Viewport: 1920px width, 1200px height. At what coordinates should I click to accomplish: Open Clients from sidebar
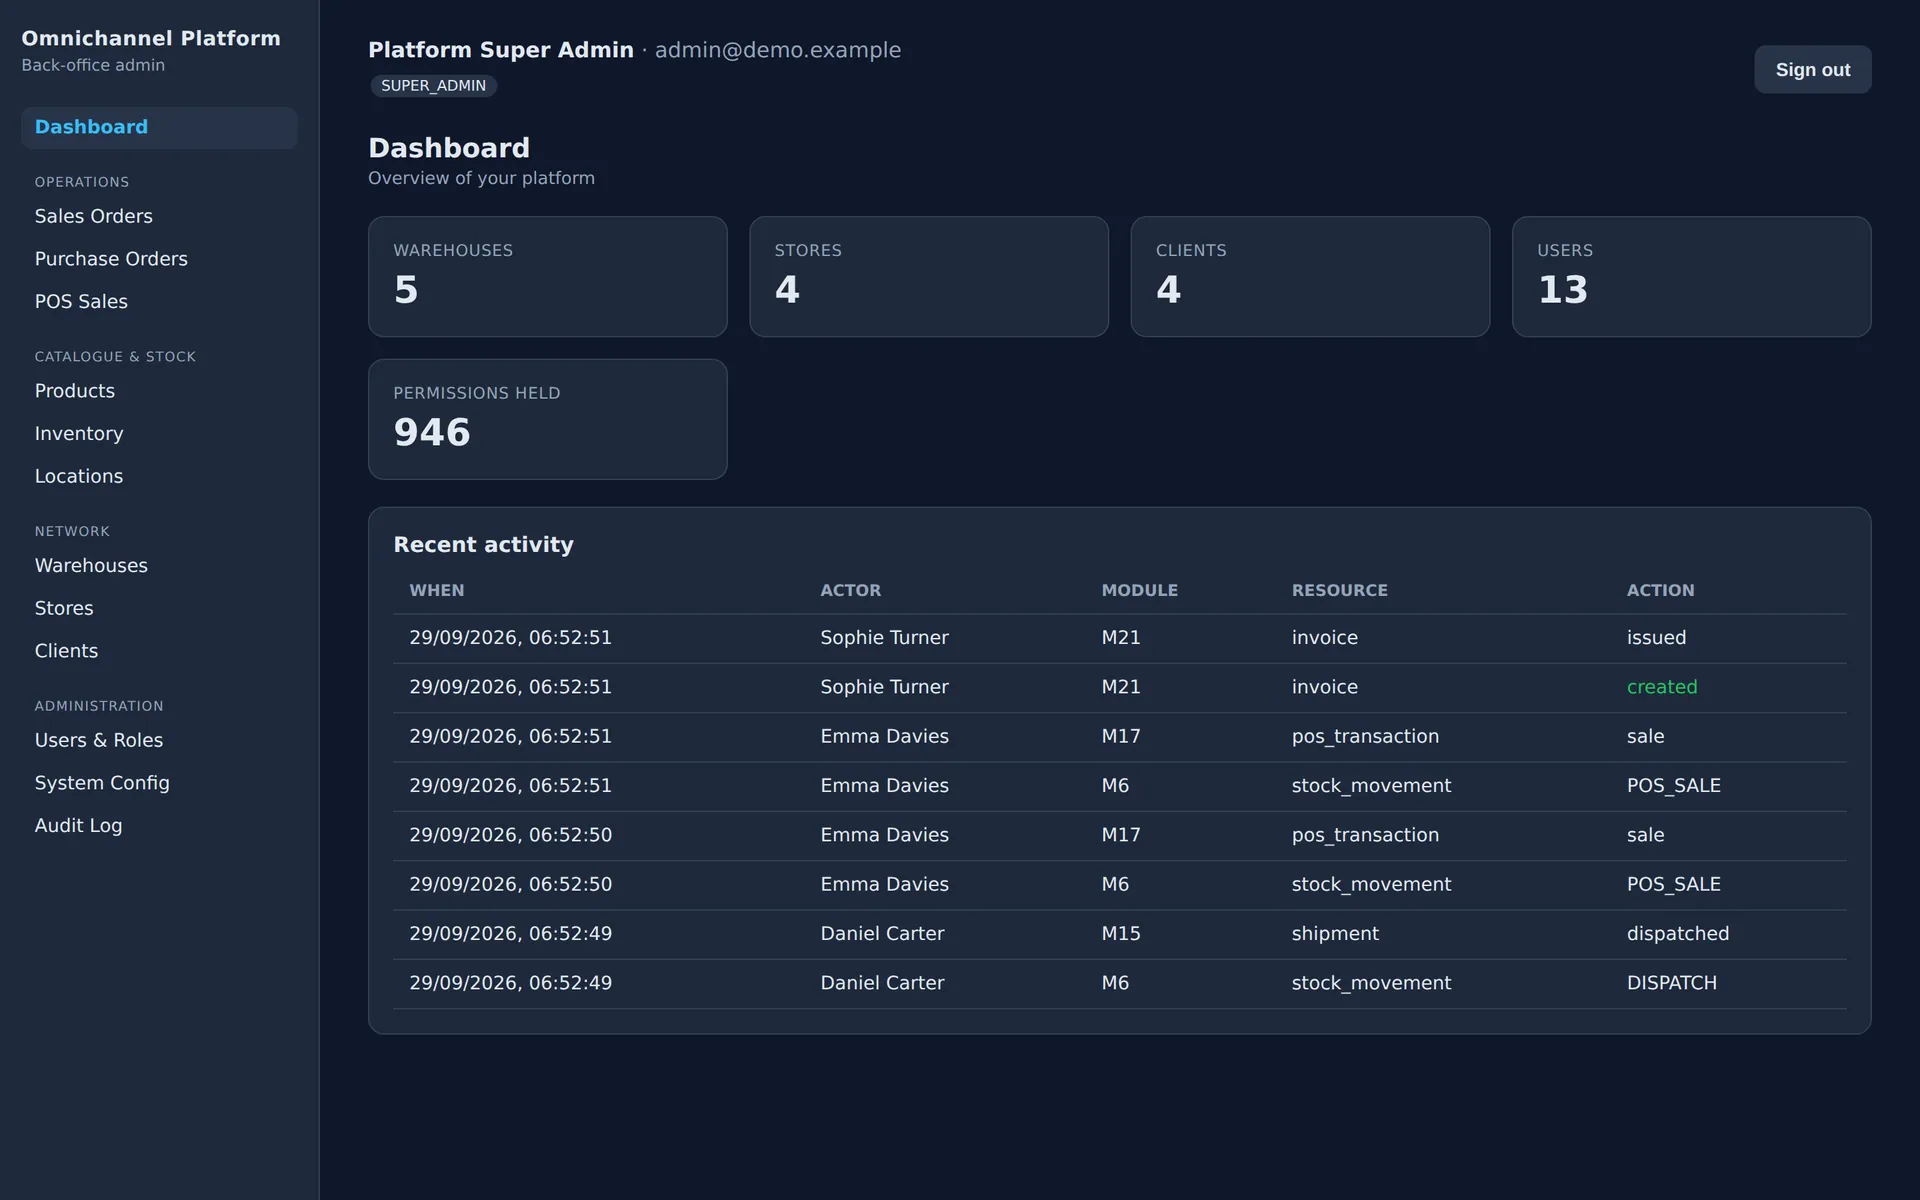pyautogui.click(x=66, y=651)
